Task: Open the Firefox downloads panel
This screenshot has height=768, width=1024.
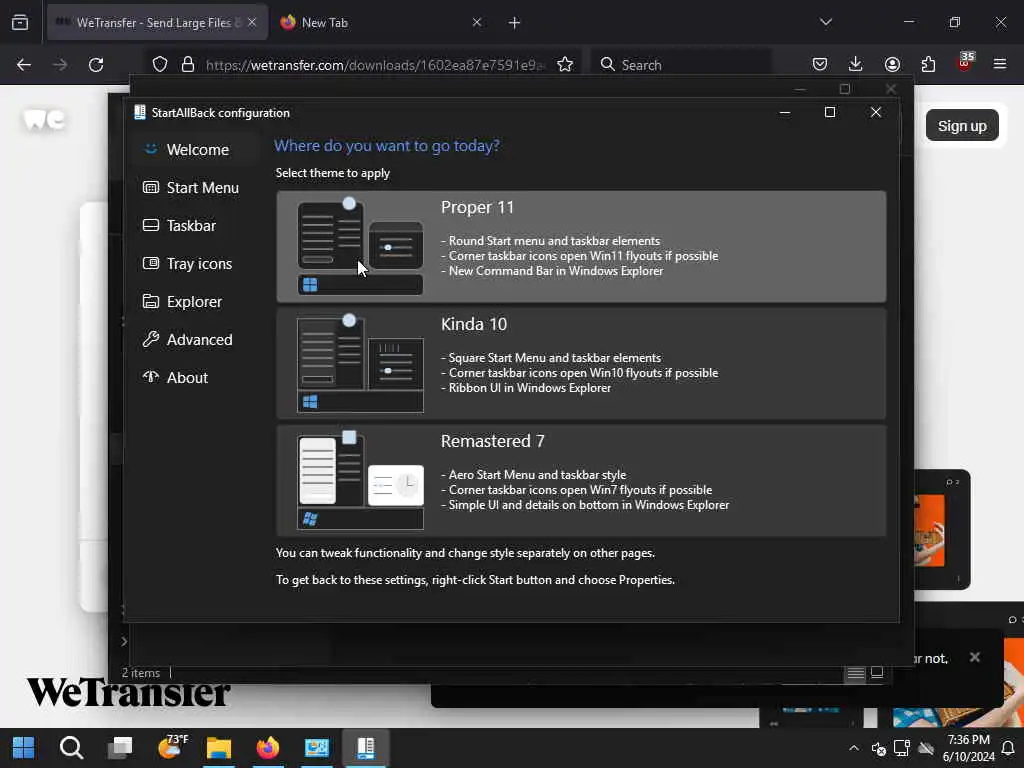Action: pos(856,64)
